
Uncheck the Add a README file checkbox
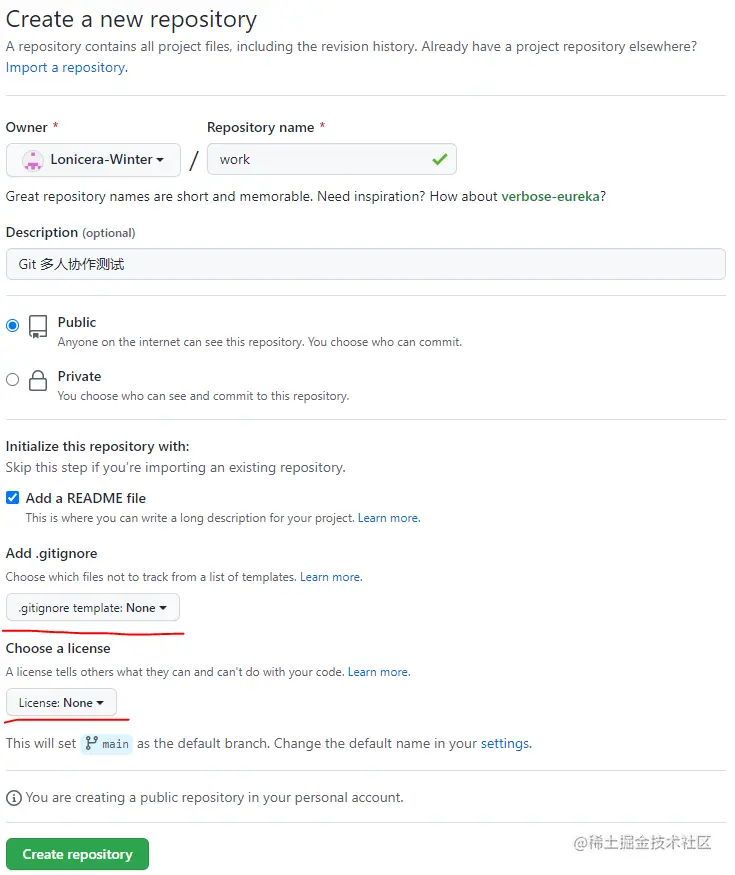(x=13, y=498)
